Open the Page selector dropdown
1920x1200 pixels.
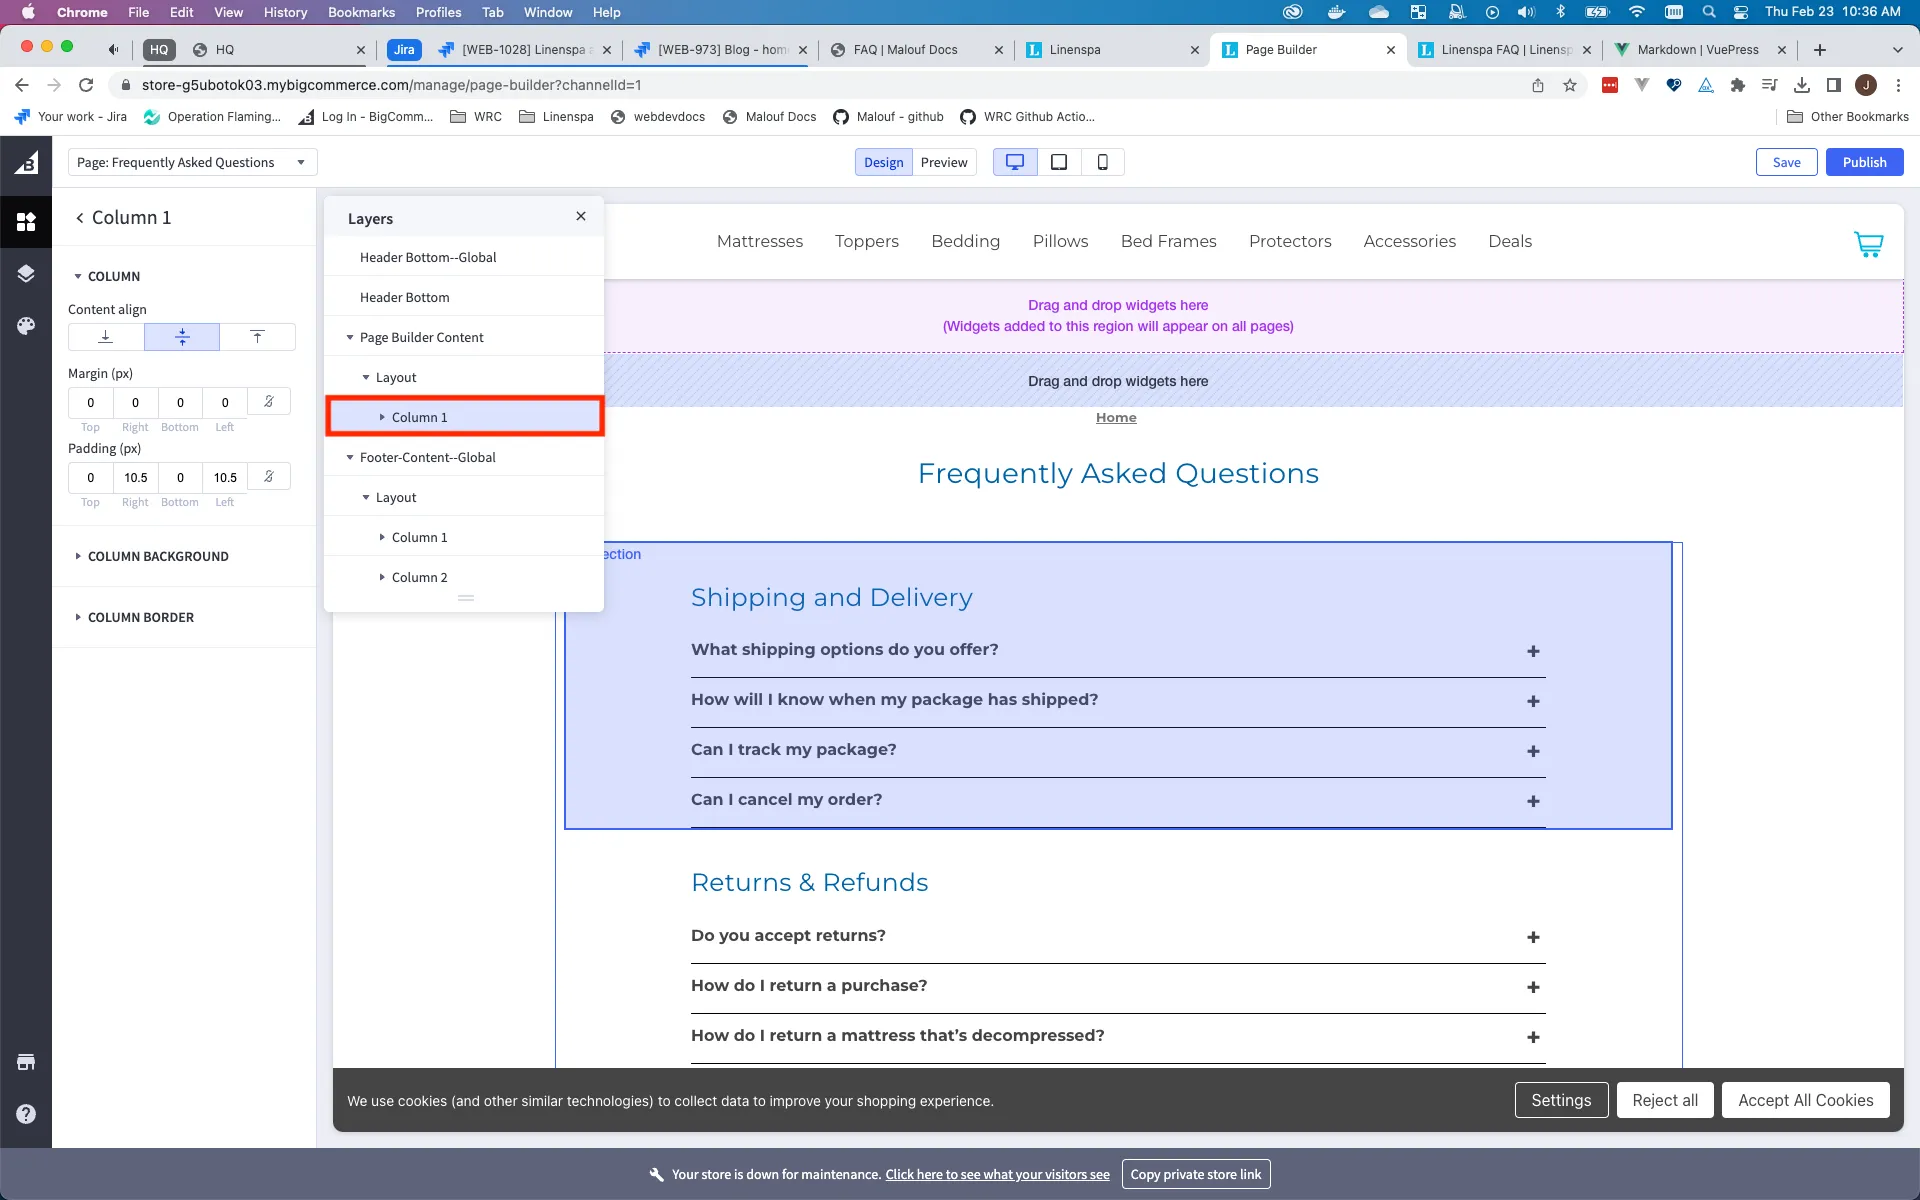tap(192, 161)
